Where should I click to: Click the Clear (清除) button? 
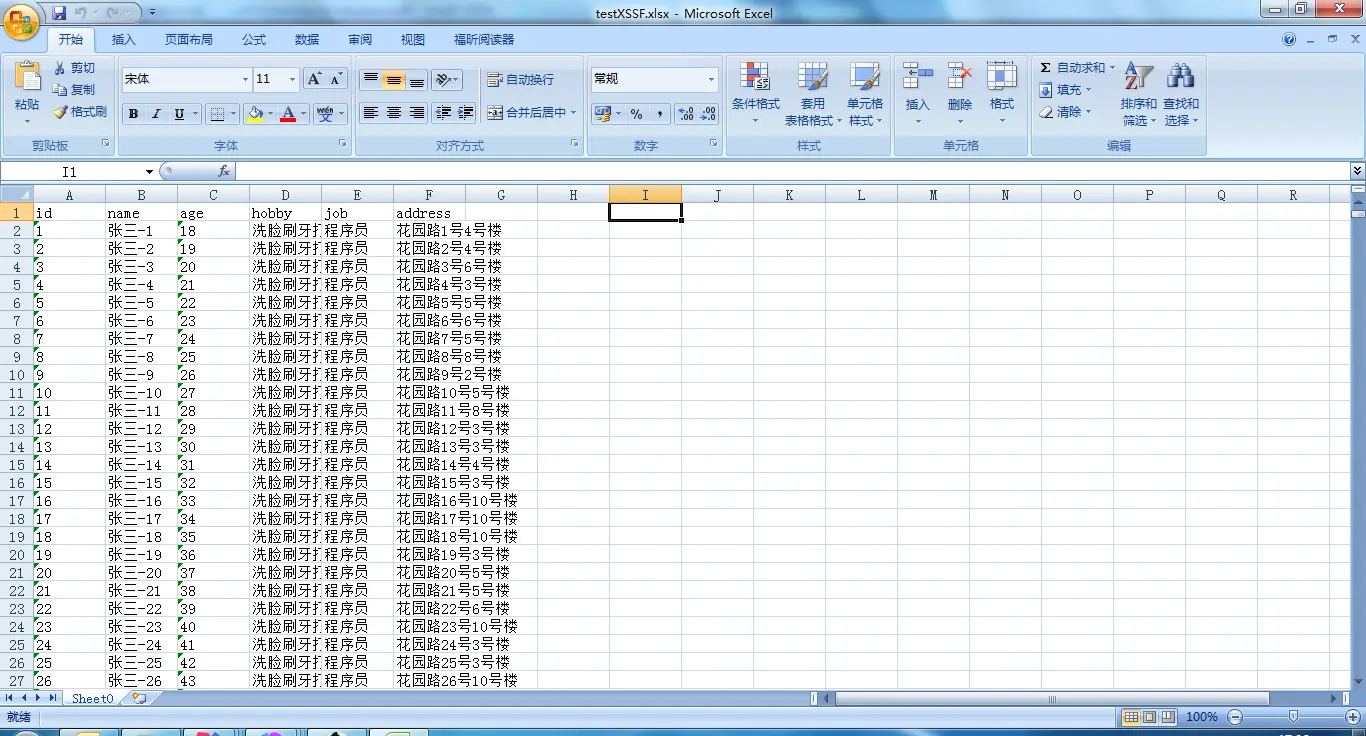coord(1064,112)
